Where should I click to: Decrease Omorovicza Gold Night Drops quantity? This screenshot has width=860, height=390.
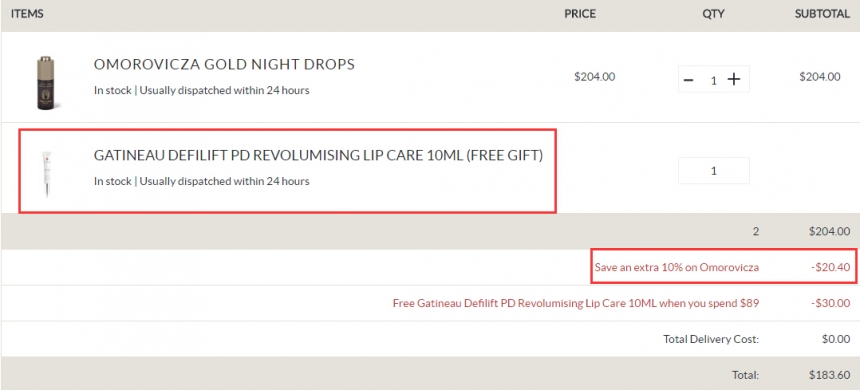(688, 80)
